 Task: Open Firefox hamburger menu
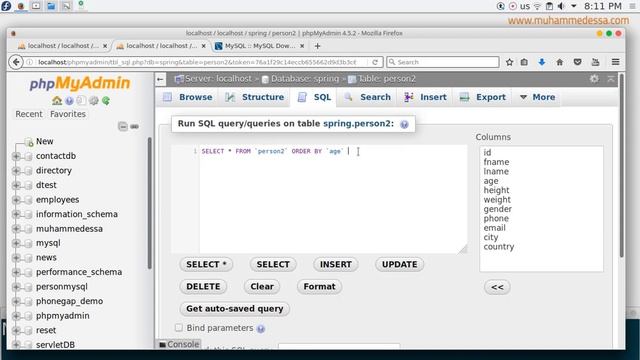(x=616, y=62)
